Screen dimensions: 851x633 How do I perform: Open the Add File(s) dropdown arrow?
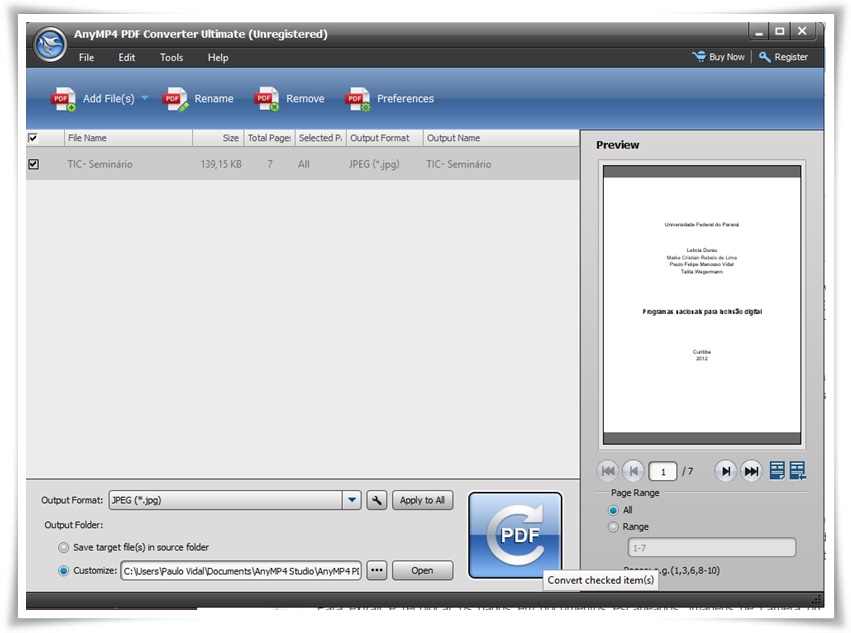tap(144, 98)
